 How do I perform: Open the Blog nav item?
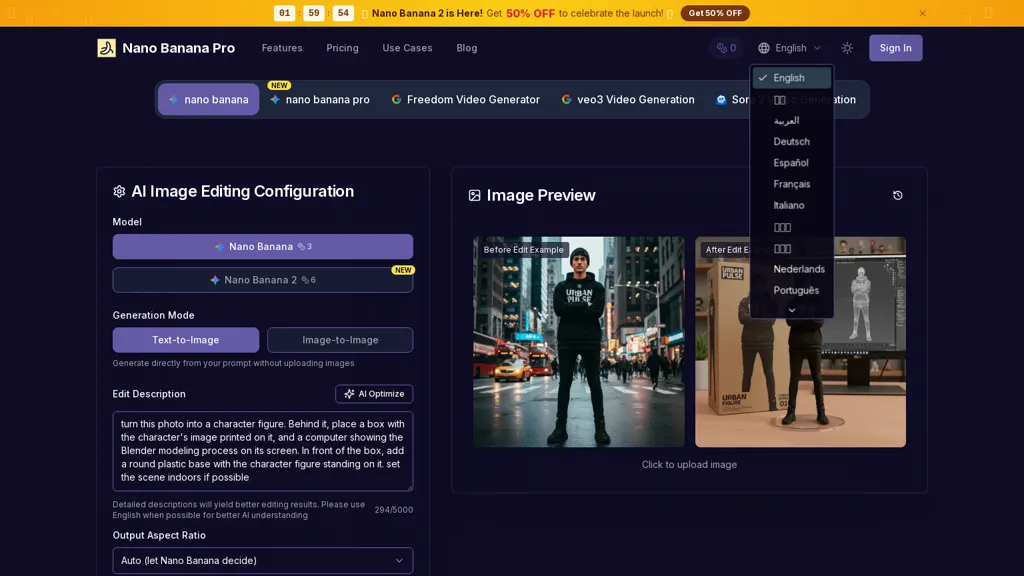click(x=466, y=48)
